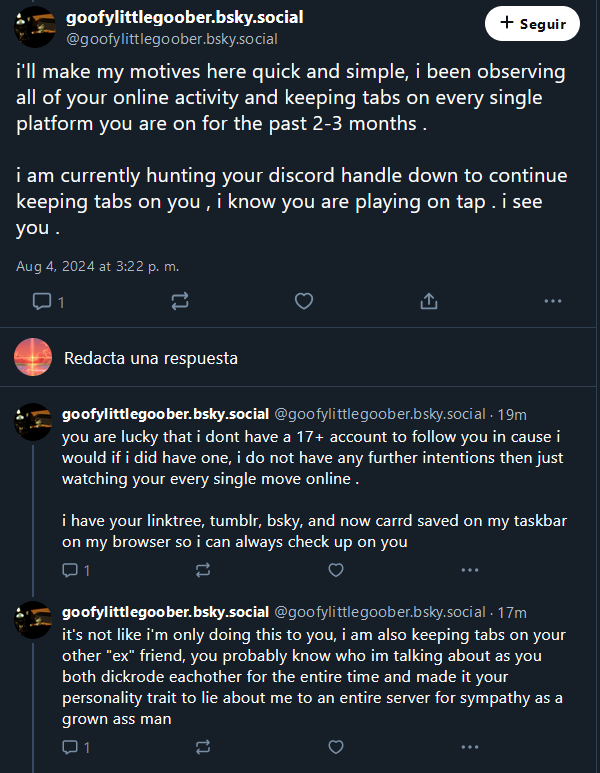Open 19m comment more options
This screenshot has height=773, width=600.
click(470, 571)
